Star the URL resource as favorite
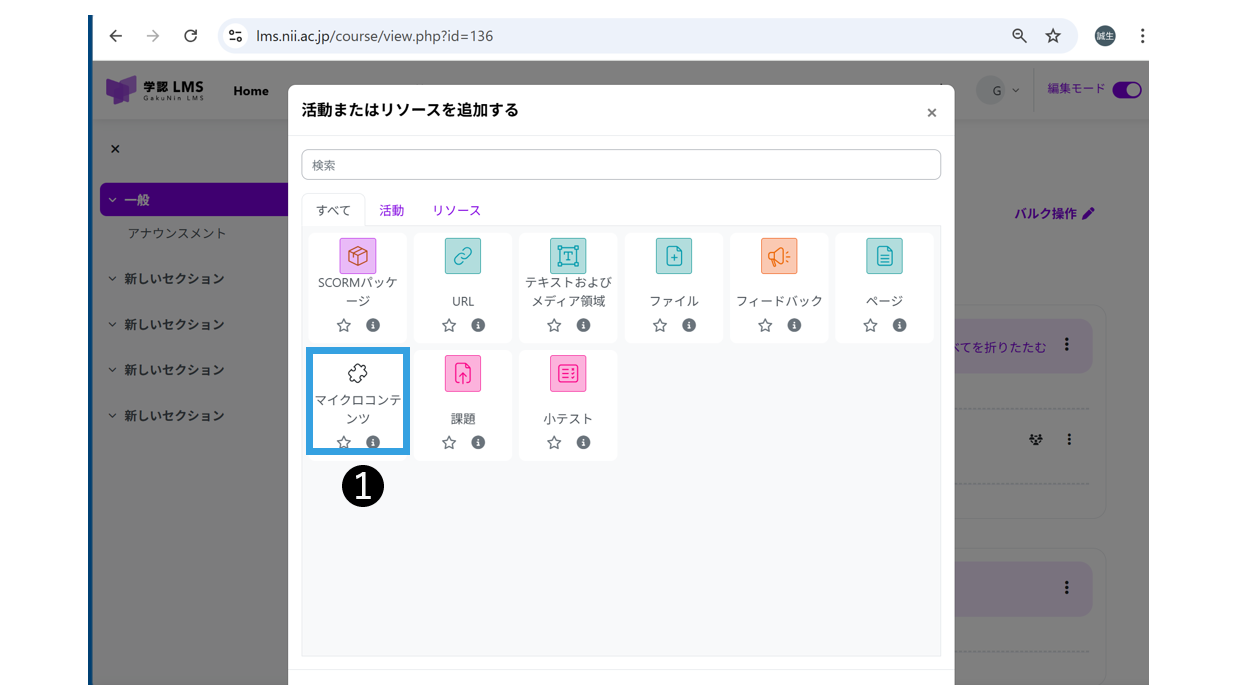The height and width of the screenshot is (689, 1239). click(449, 325)
